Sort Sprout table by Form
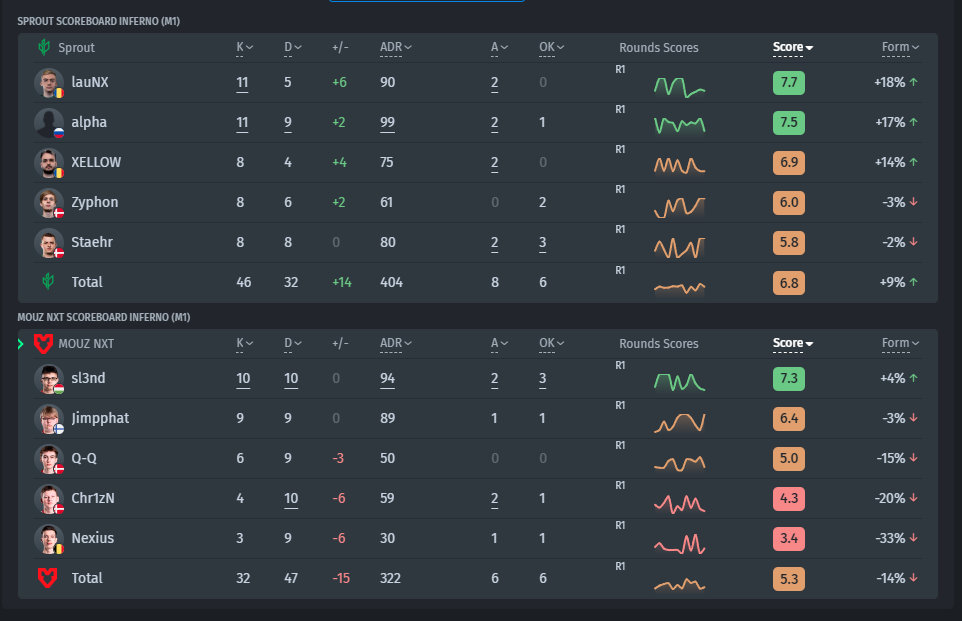The image size is (962, 621). click(900, 47)
